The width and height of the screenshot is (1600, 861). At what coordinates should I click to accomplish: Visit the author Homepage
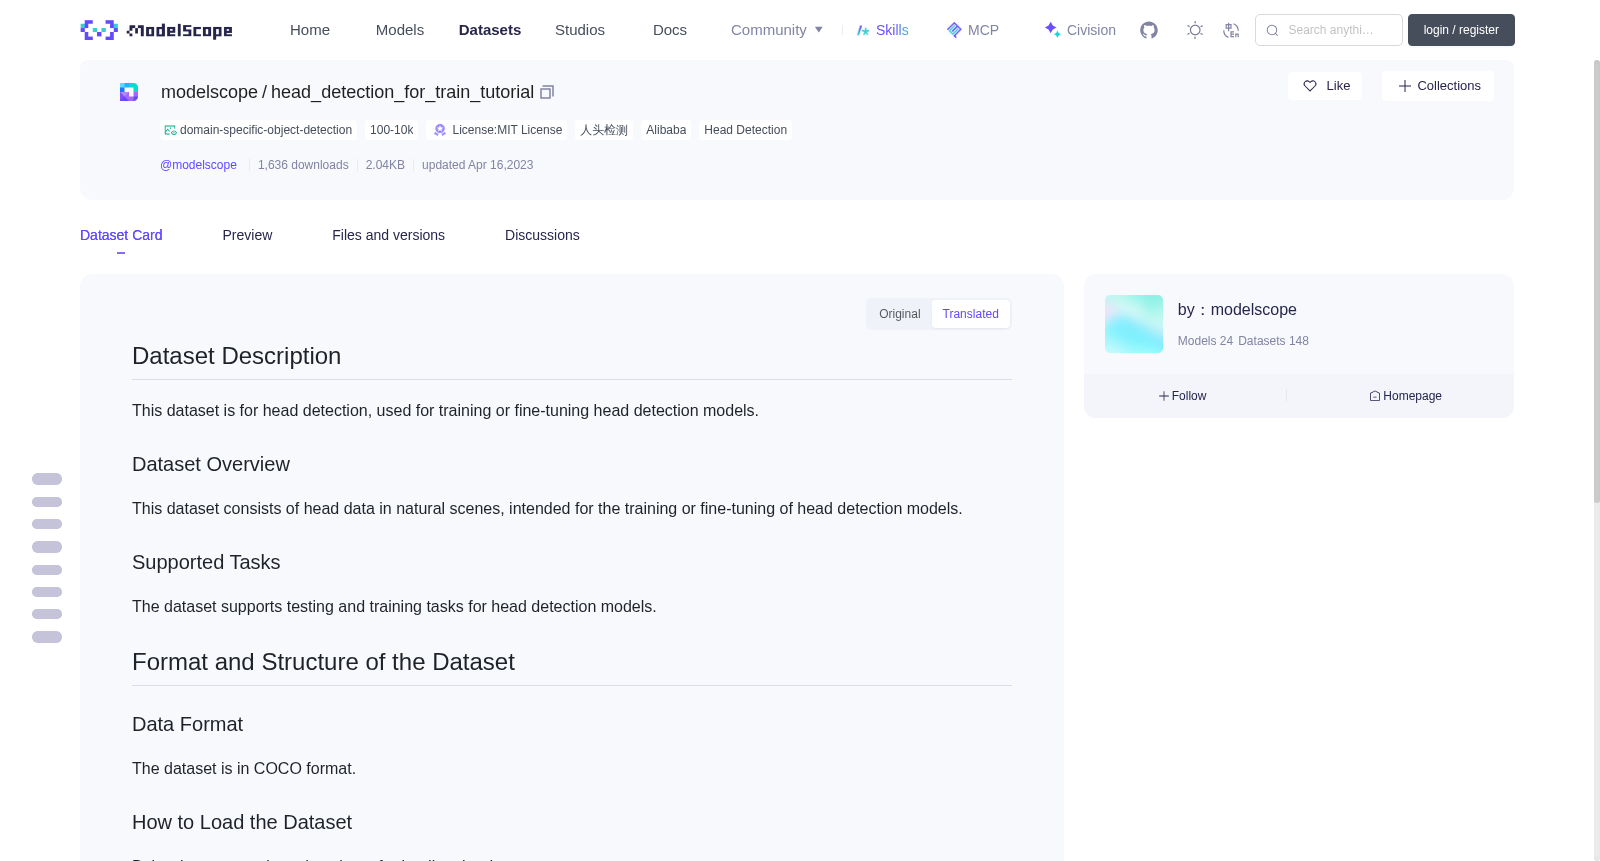pos(1406,396)
